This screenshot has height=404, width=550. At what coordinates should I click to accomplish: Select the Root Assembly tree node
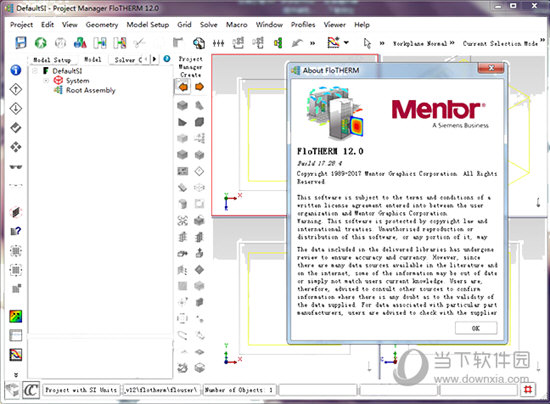click(91, 90)
